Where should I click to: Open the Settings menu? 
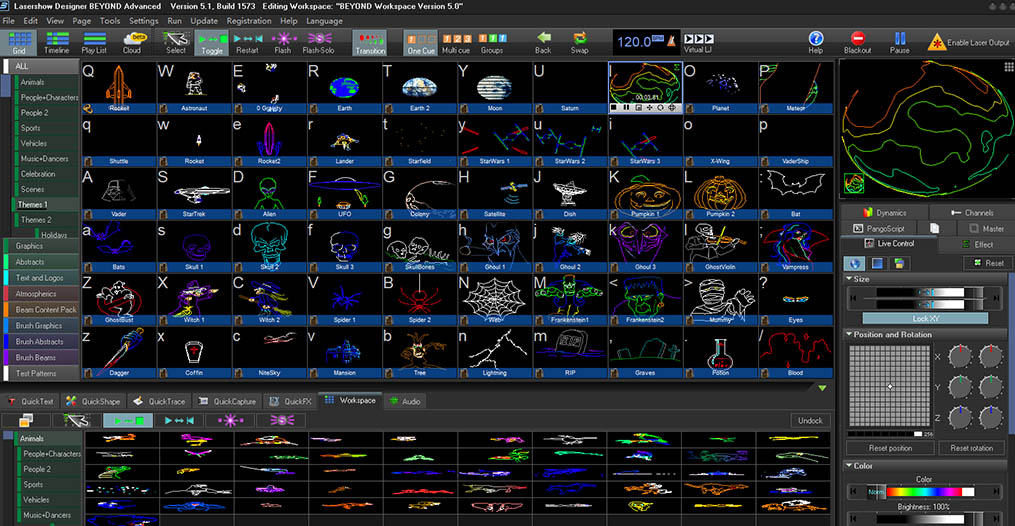coord(143,20)
